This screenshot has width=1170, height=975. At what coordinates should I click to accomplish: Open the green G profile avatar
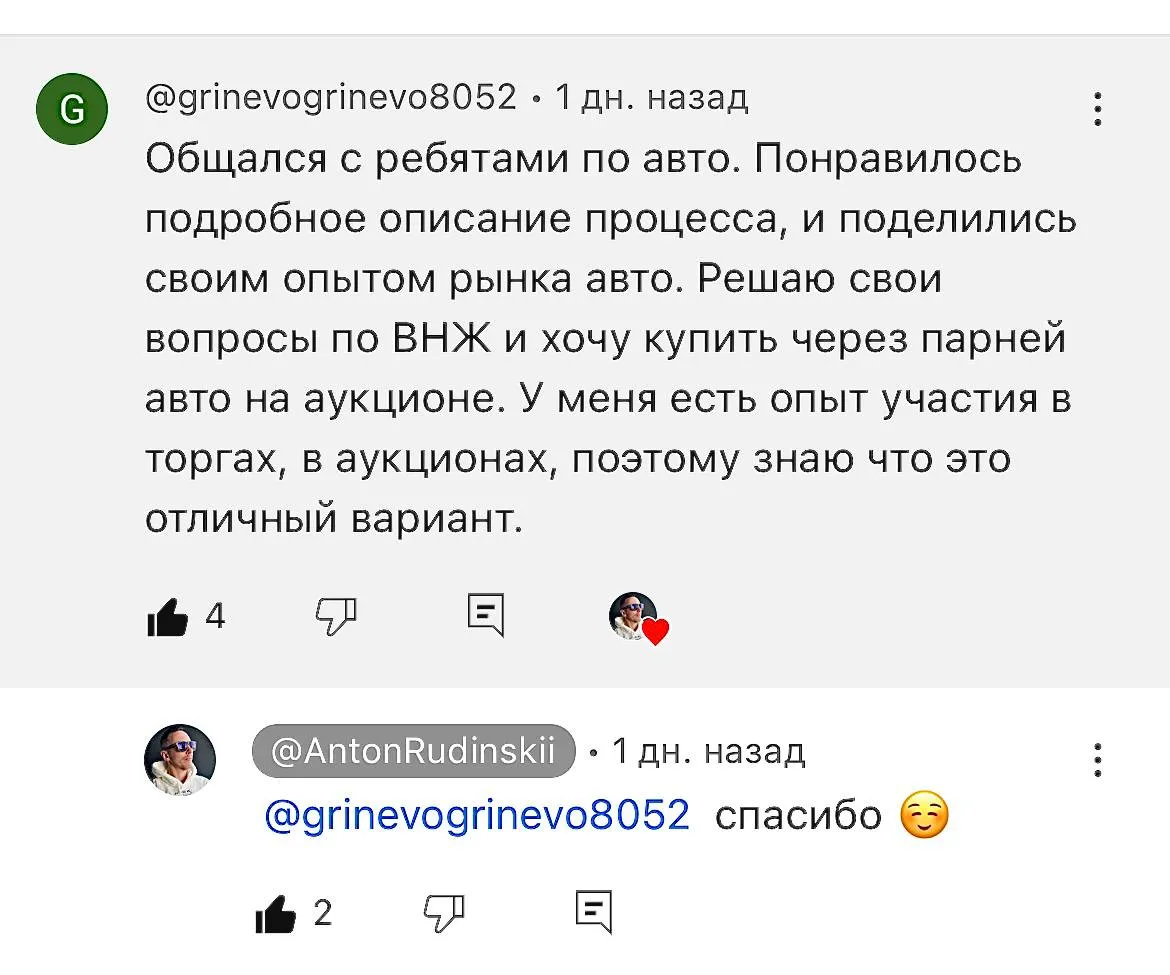[x=71, y=110]
